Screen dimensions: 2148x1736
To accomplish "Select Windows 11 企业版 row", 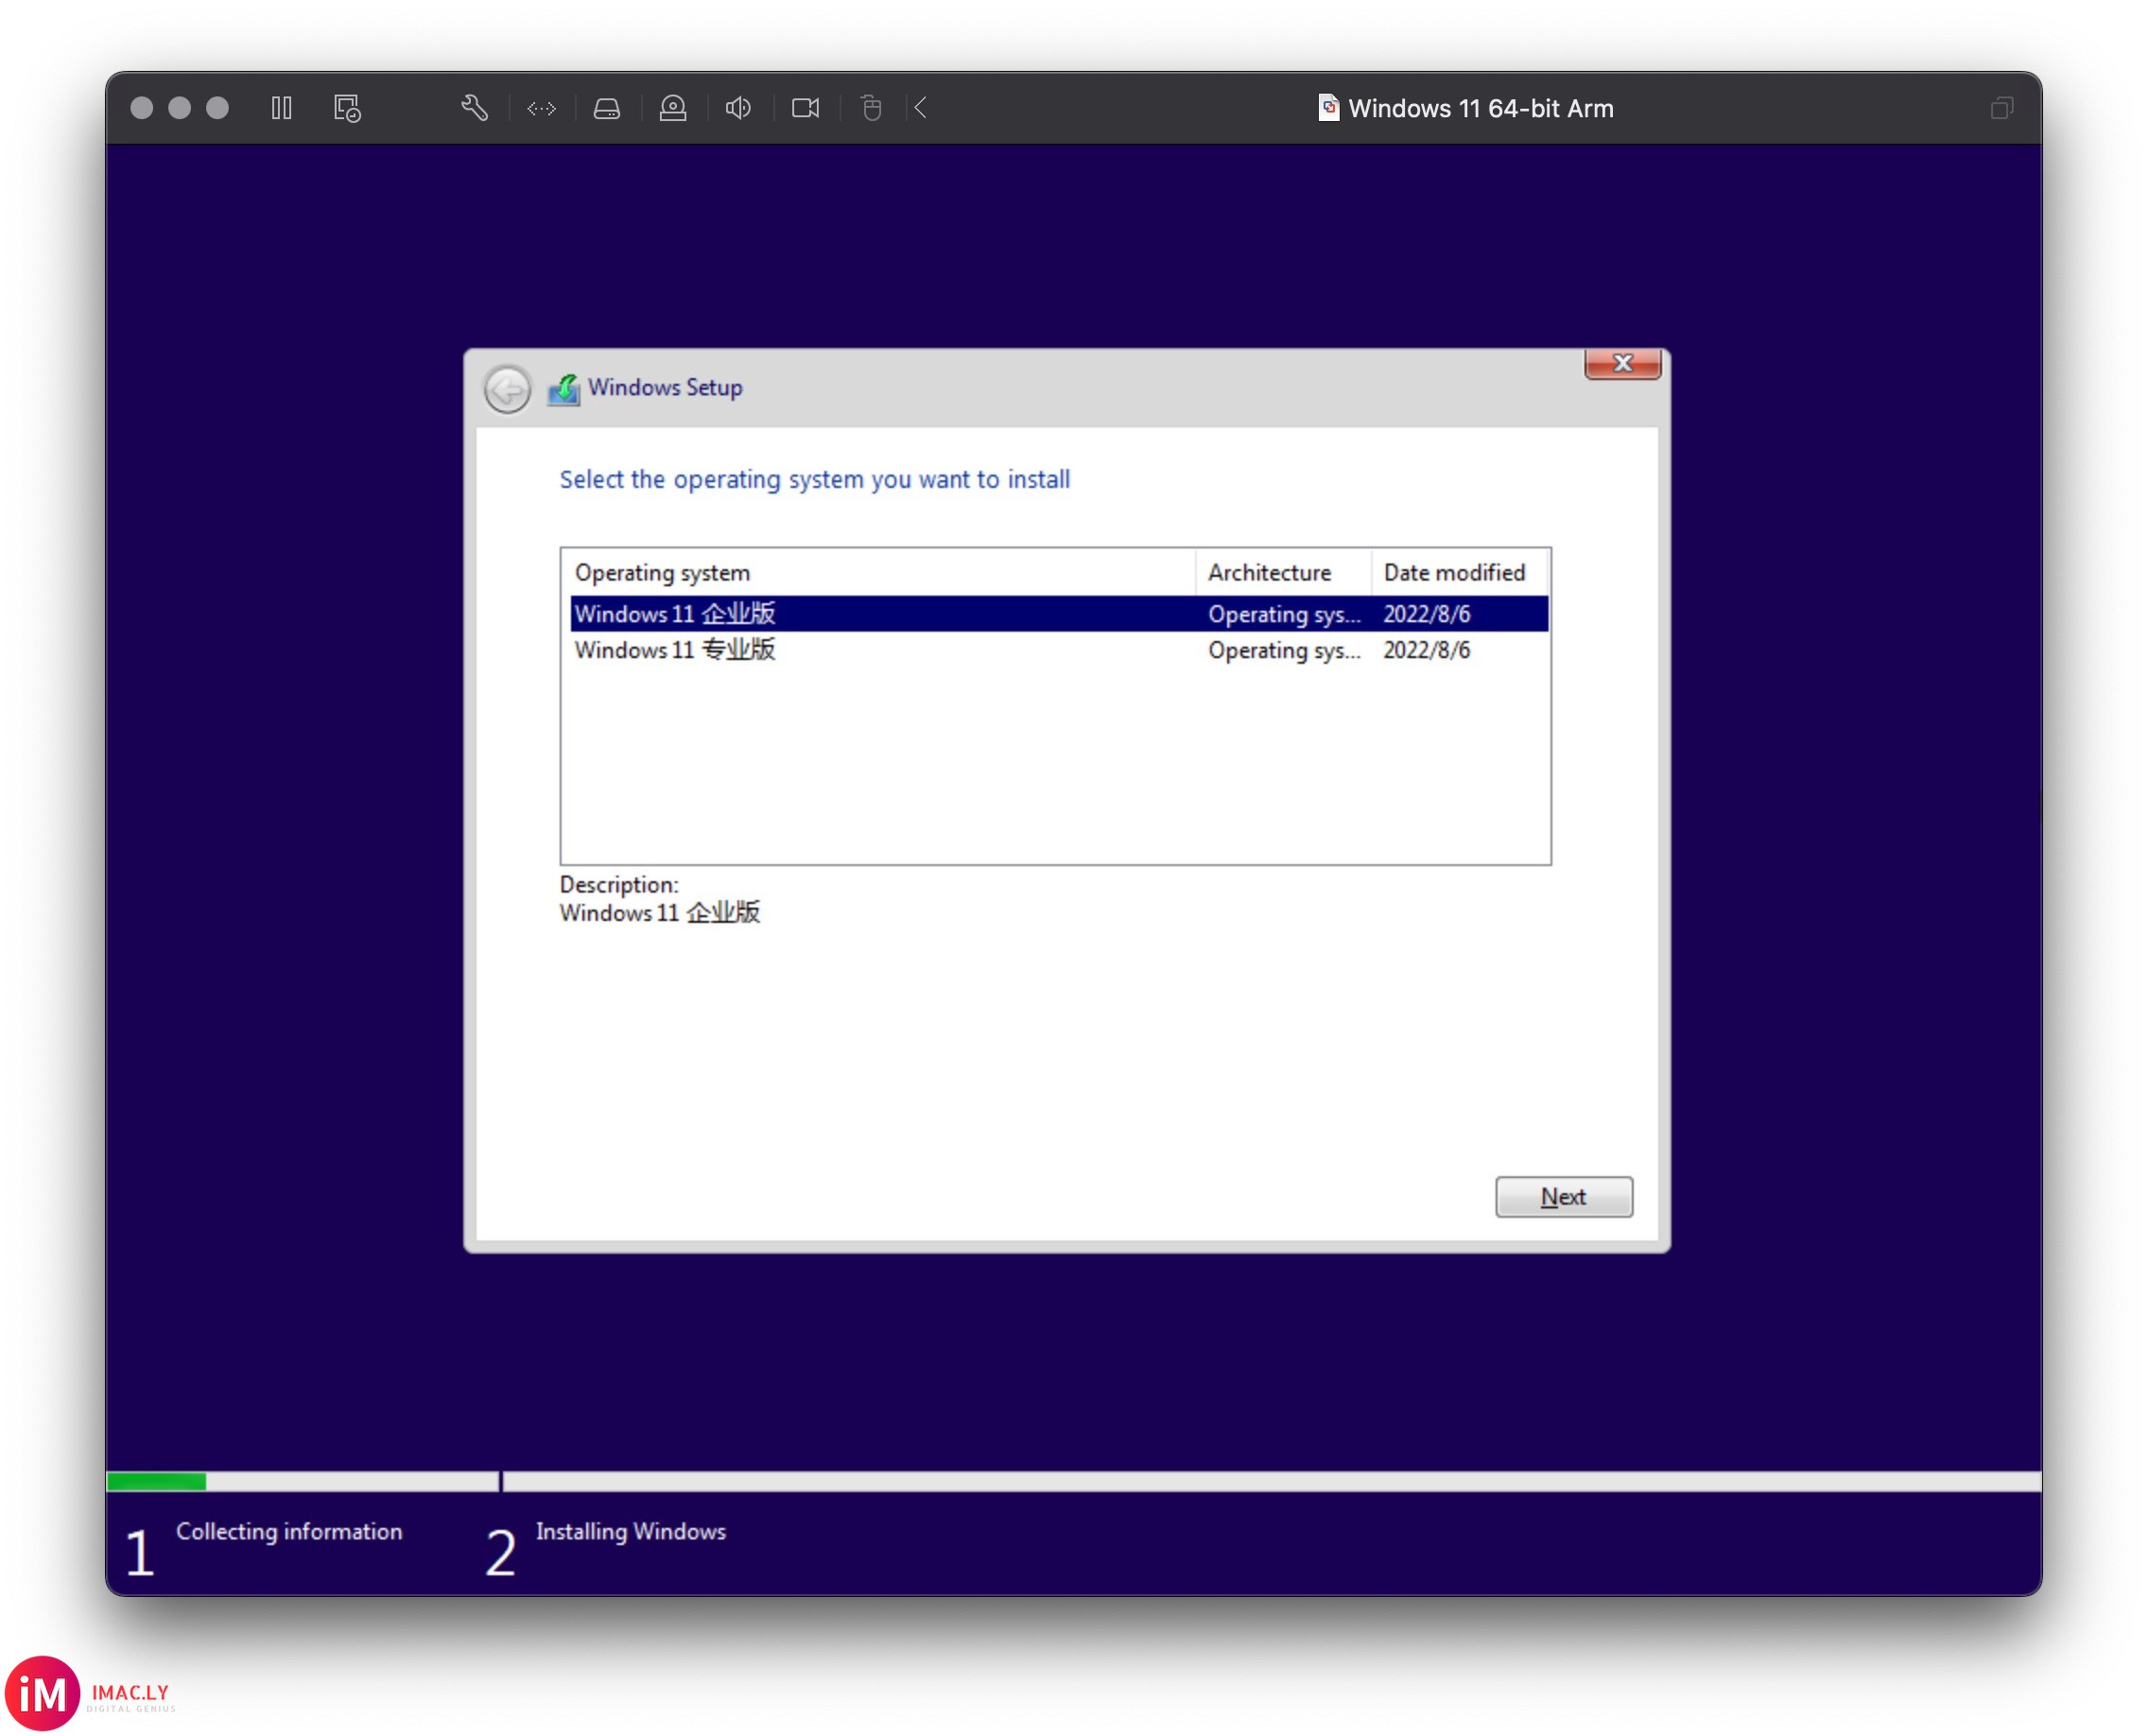I will (x=1059, y=613).
